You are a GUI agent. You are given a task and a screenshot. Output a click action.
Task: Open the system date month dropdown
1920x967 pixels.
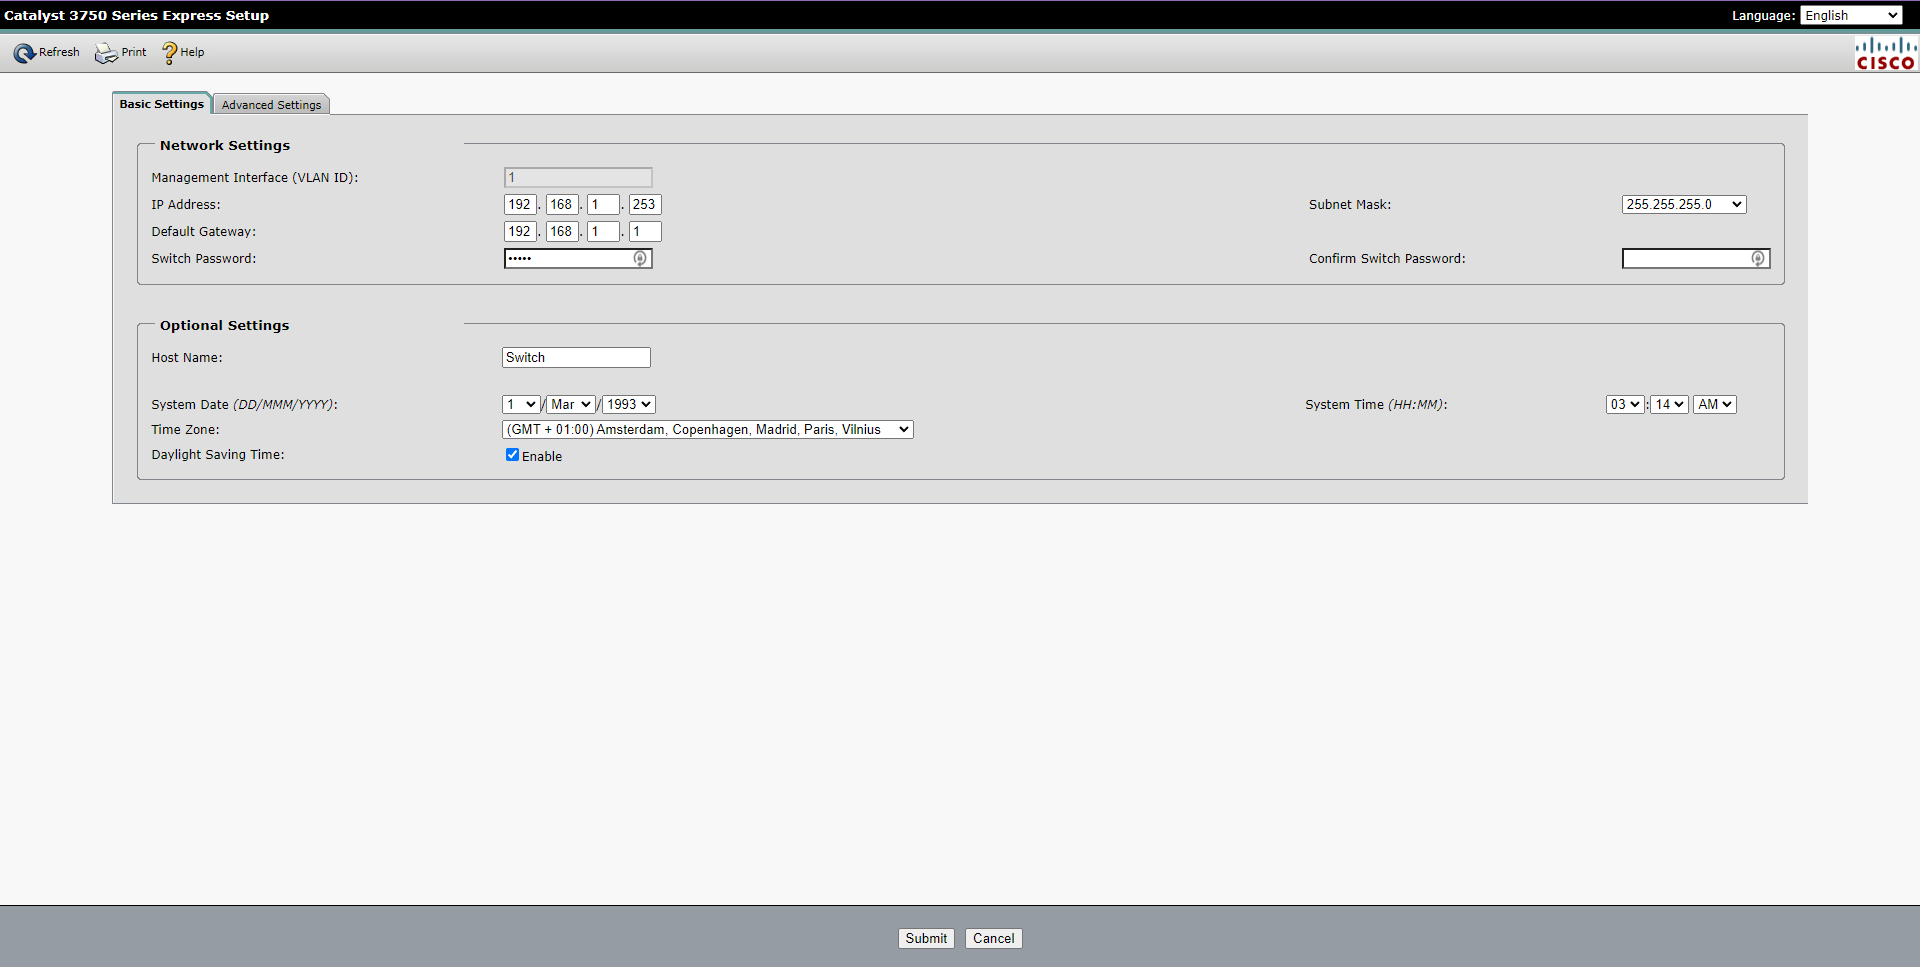coord(571,405)
